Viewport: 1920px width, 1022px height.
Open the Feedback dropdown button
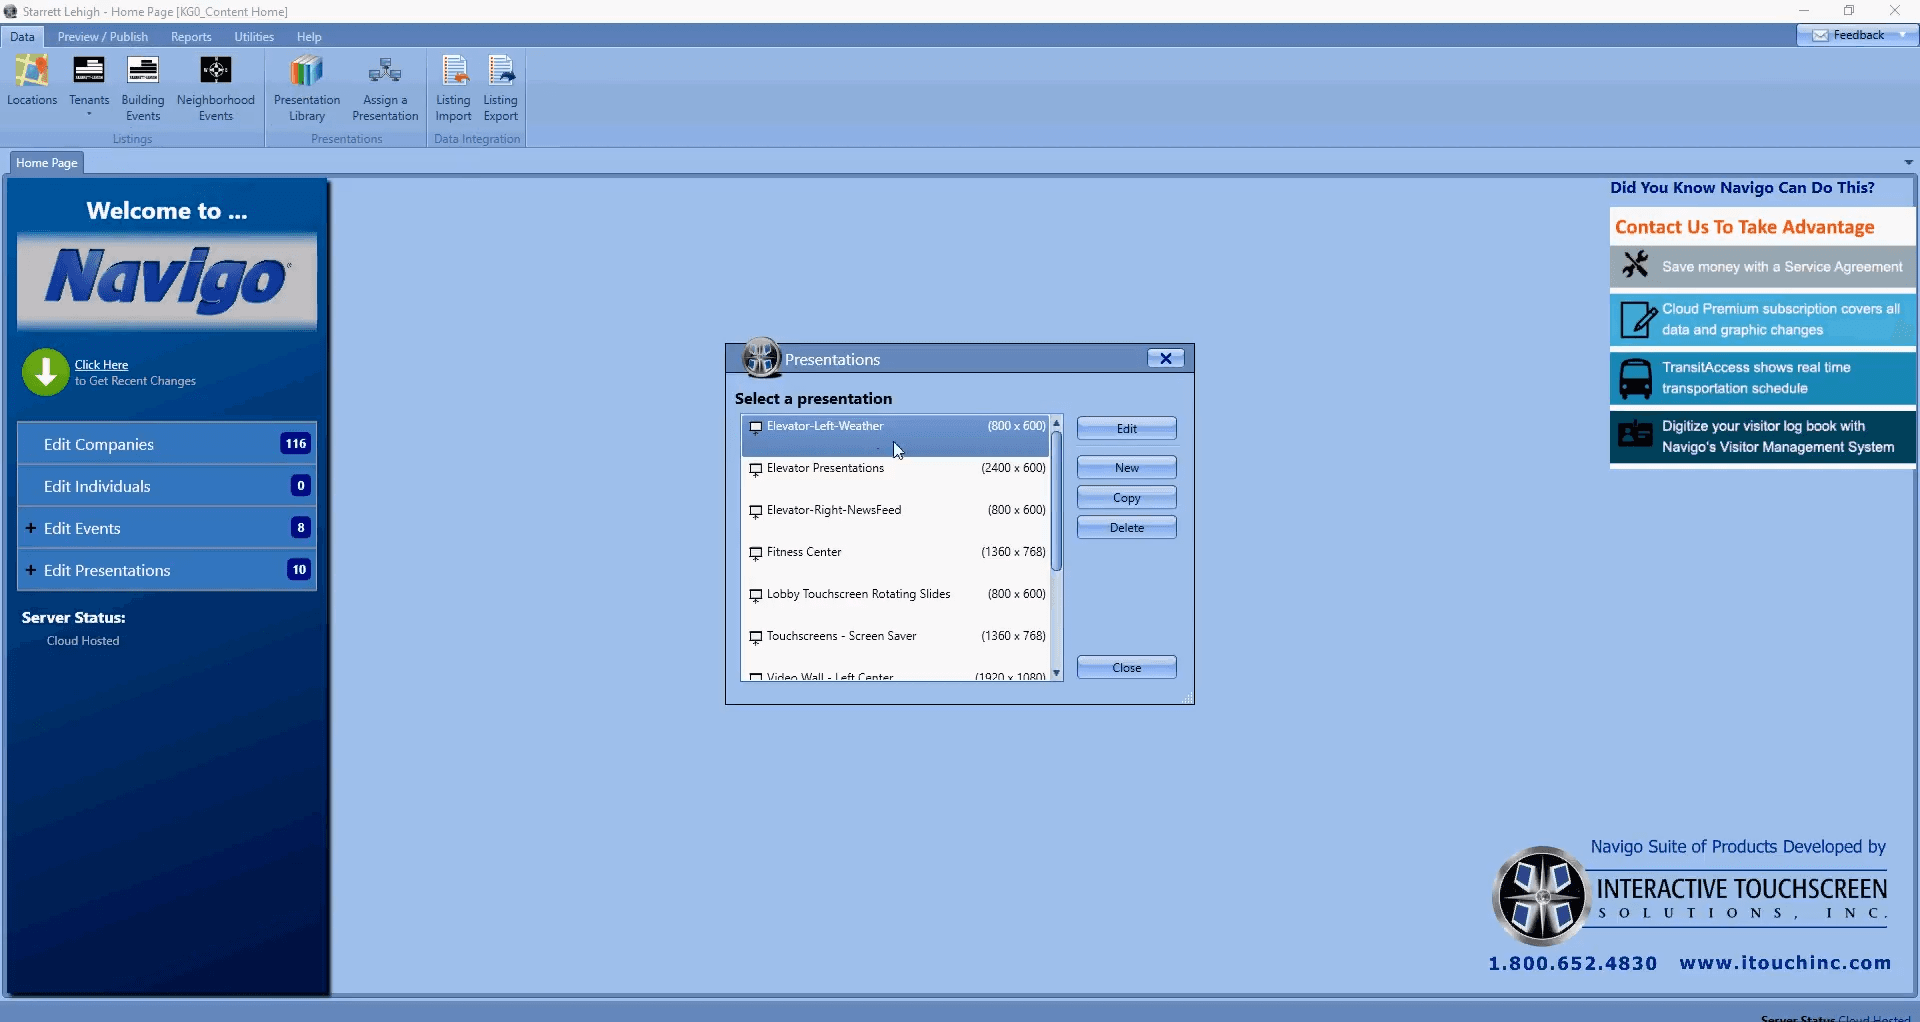[x=1902, y=35]
